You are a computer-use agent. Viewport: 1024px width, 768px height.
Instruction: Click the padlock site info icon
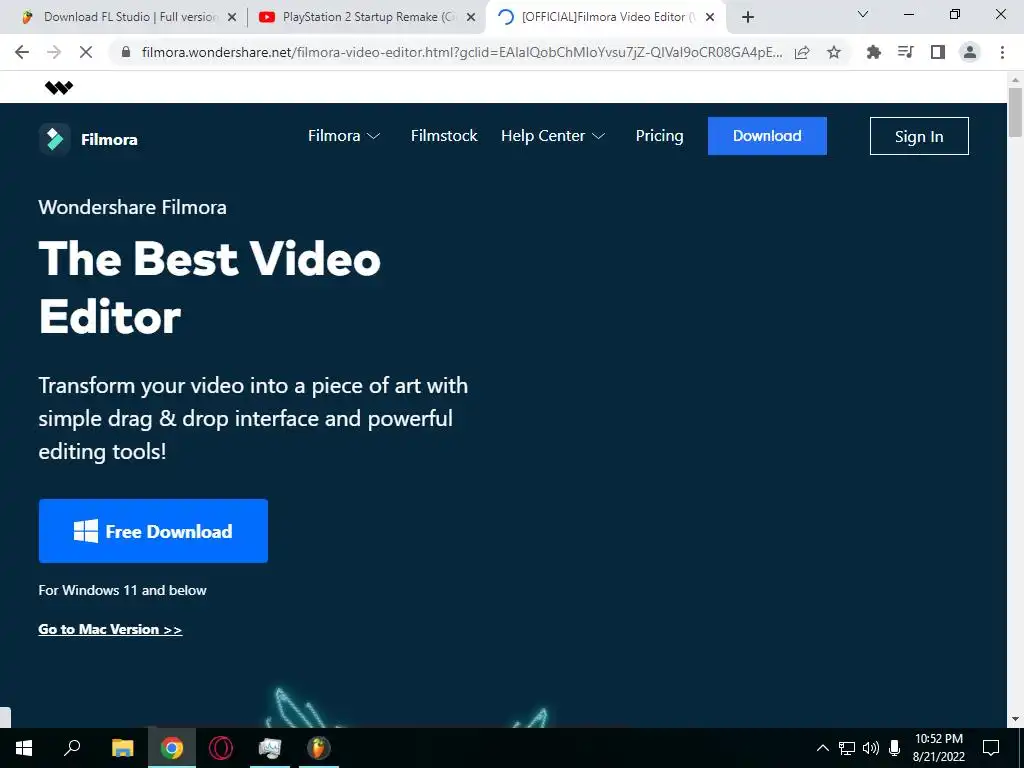click(126, 52)
